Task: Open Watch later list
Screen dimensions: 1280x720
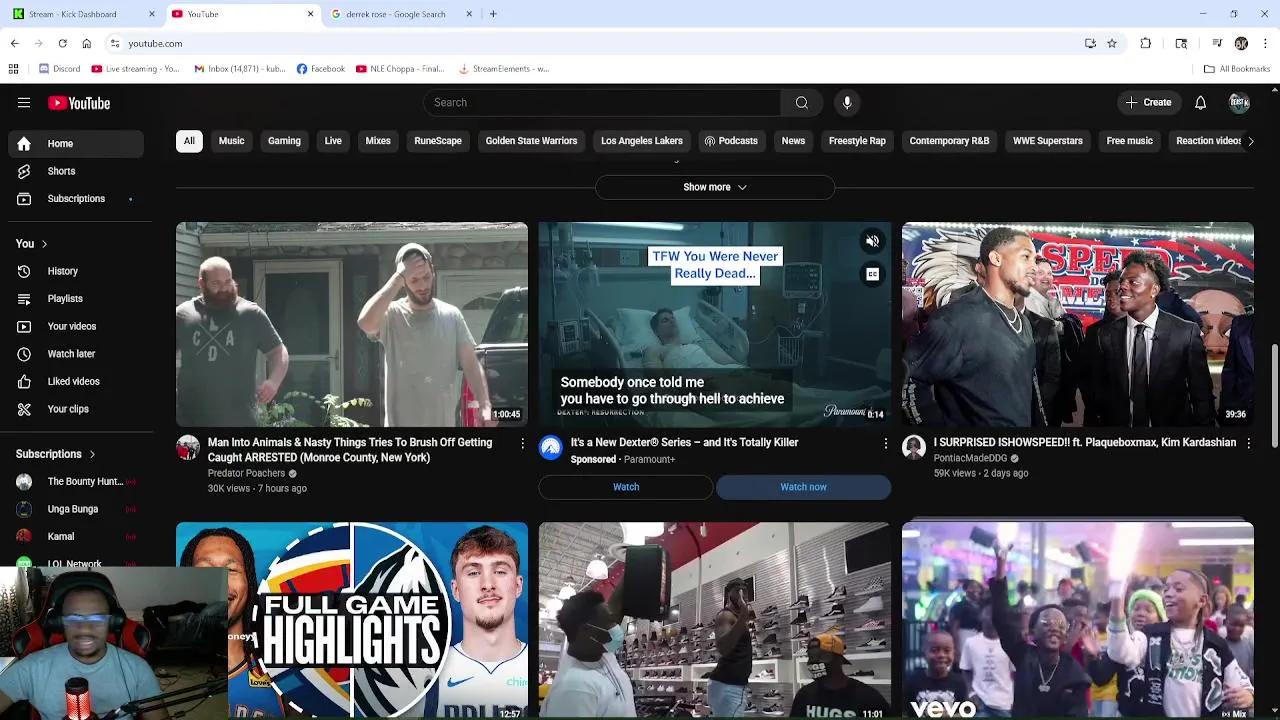Action: coord(76,354)
